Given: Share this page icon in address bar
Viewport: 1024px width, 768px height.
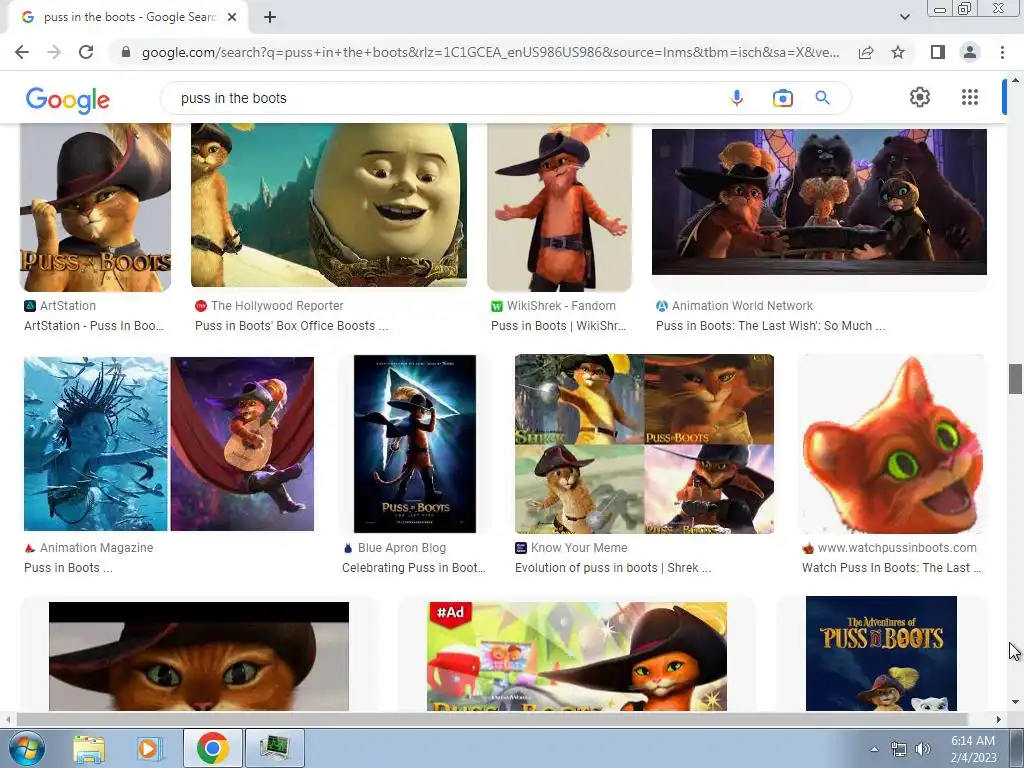Looking at the screenshot, I should (x=866, y=52).
